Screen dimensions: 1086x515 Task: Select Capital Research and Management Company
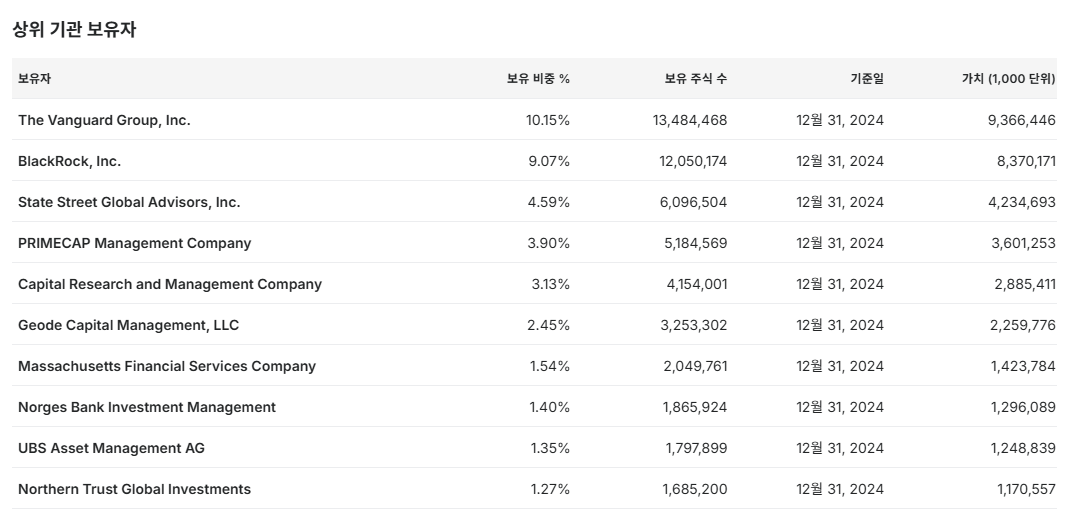pos(170,284)
